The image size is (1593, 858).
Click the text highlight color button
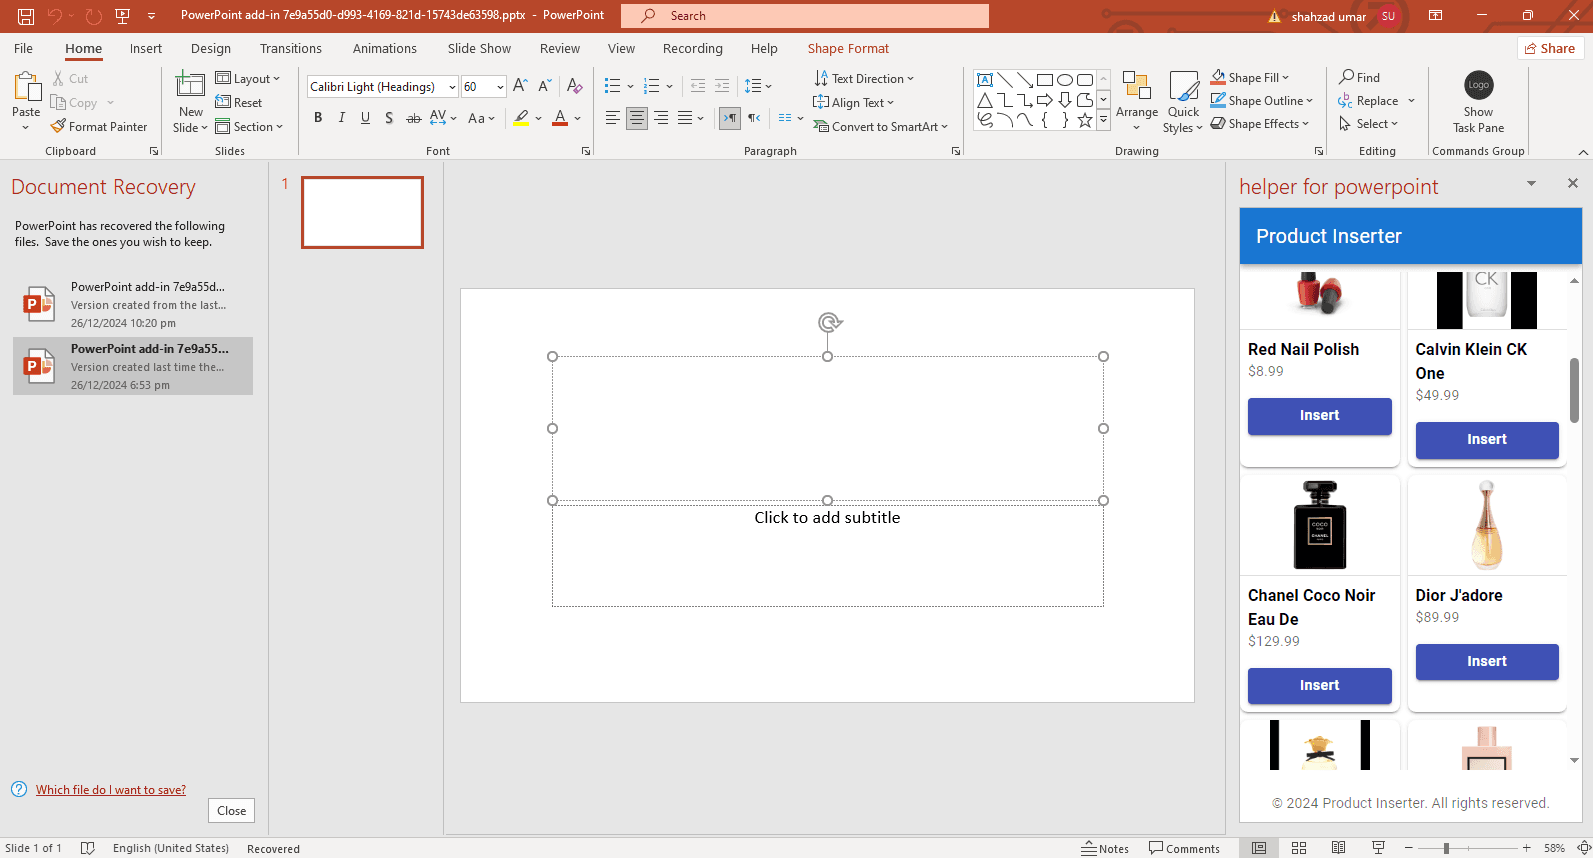[522, 118]
